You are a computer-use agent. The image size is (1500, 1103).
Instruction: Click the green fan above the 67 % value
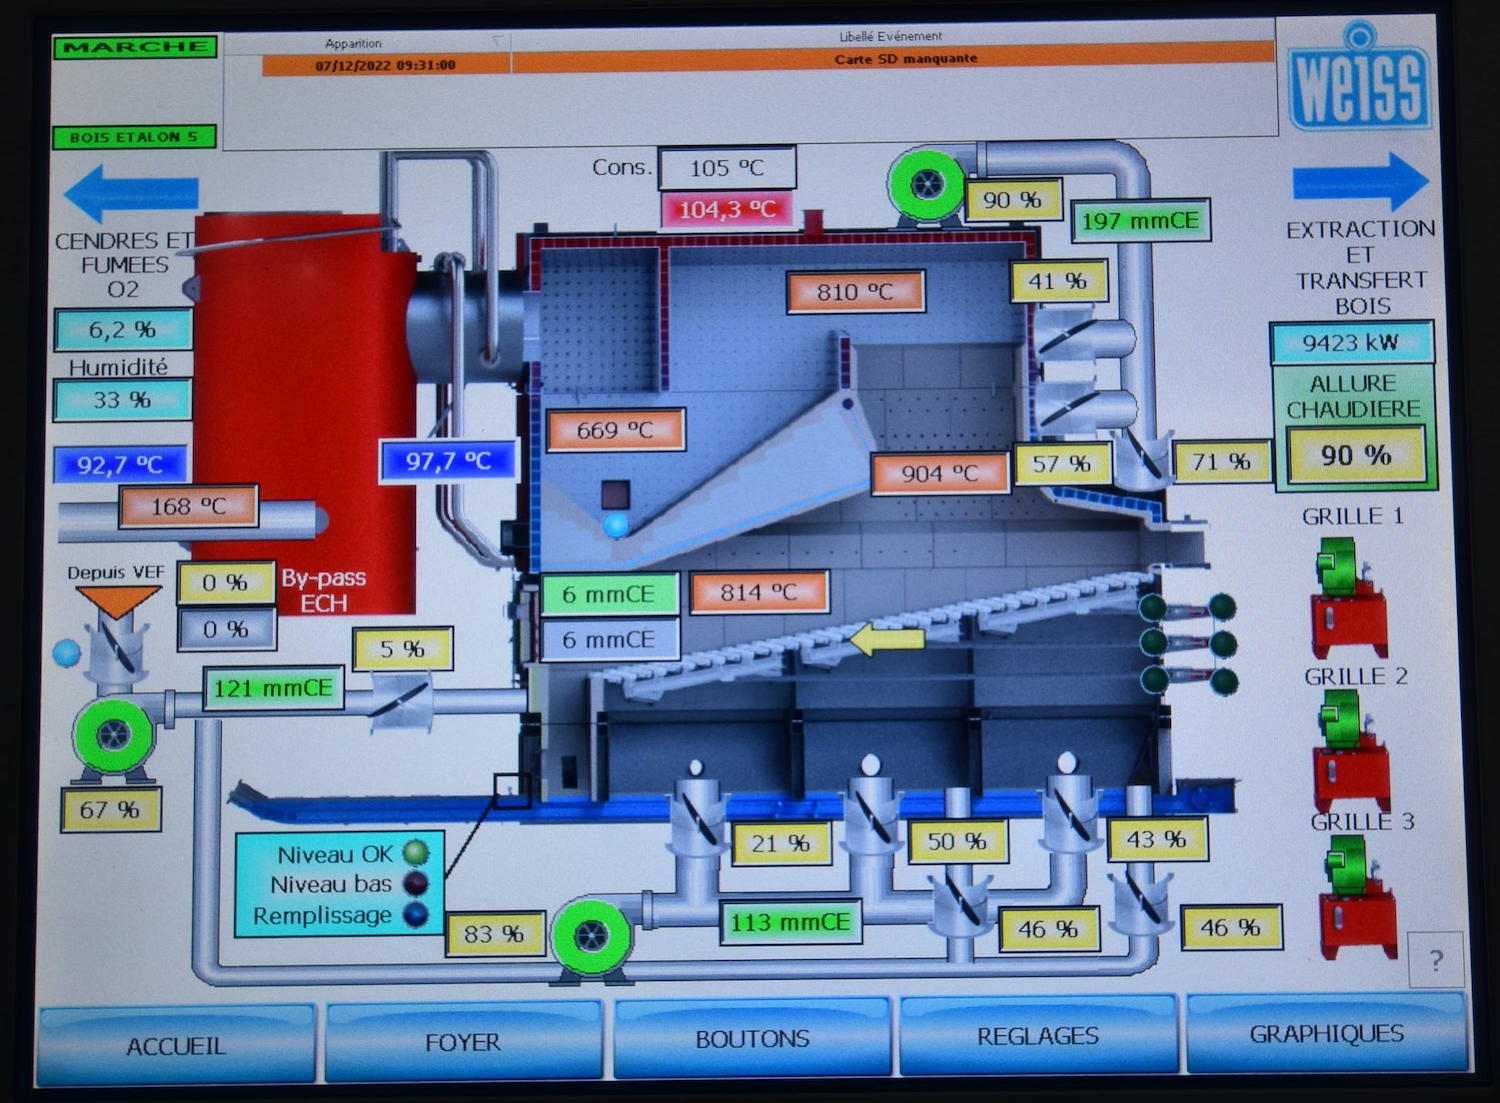point(113,736)
